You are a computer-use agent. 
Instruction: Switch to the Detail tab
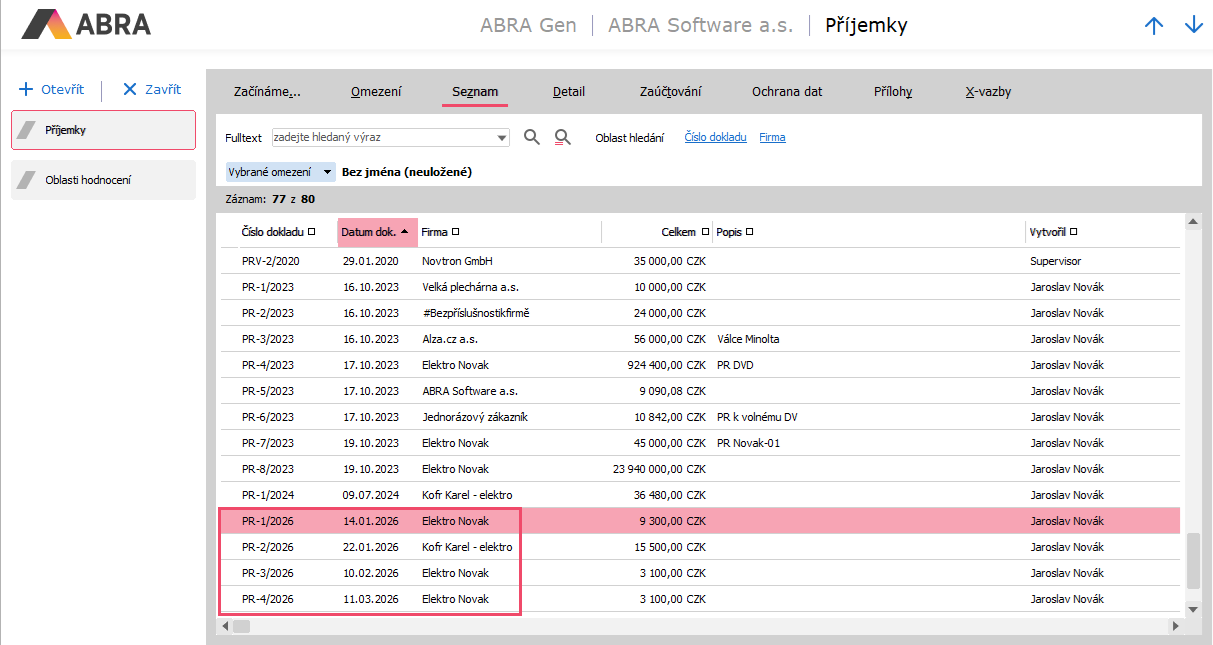coord(569,92)
